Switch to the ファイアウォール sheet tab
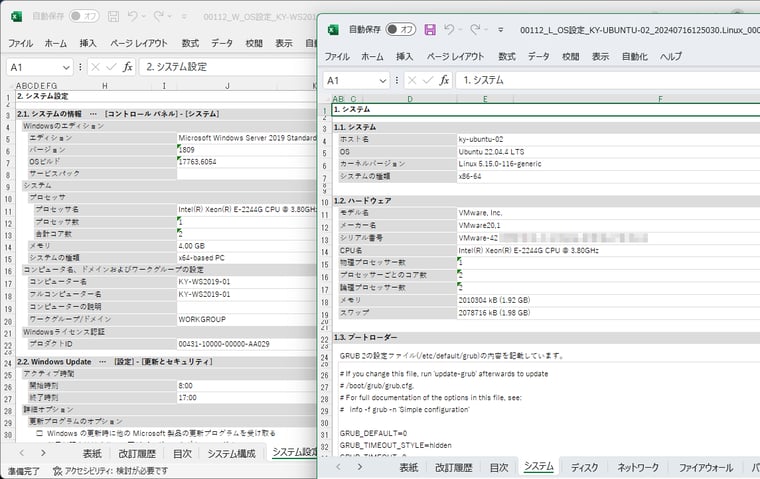The height and width of the screenshot is (479, 760). coord(705,467)
